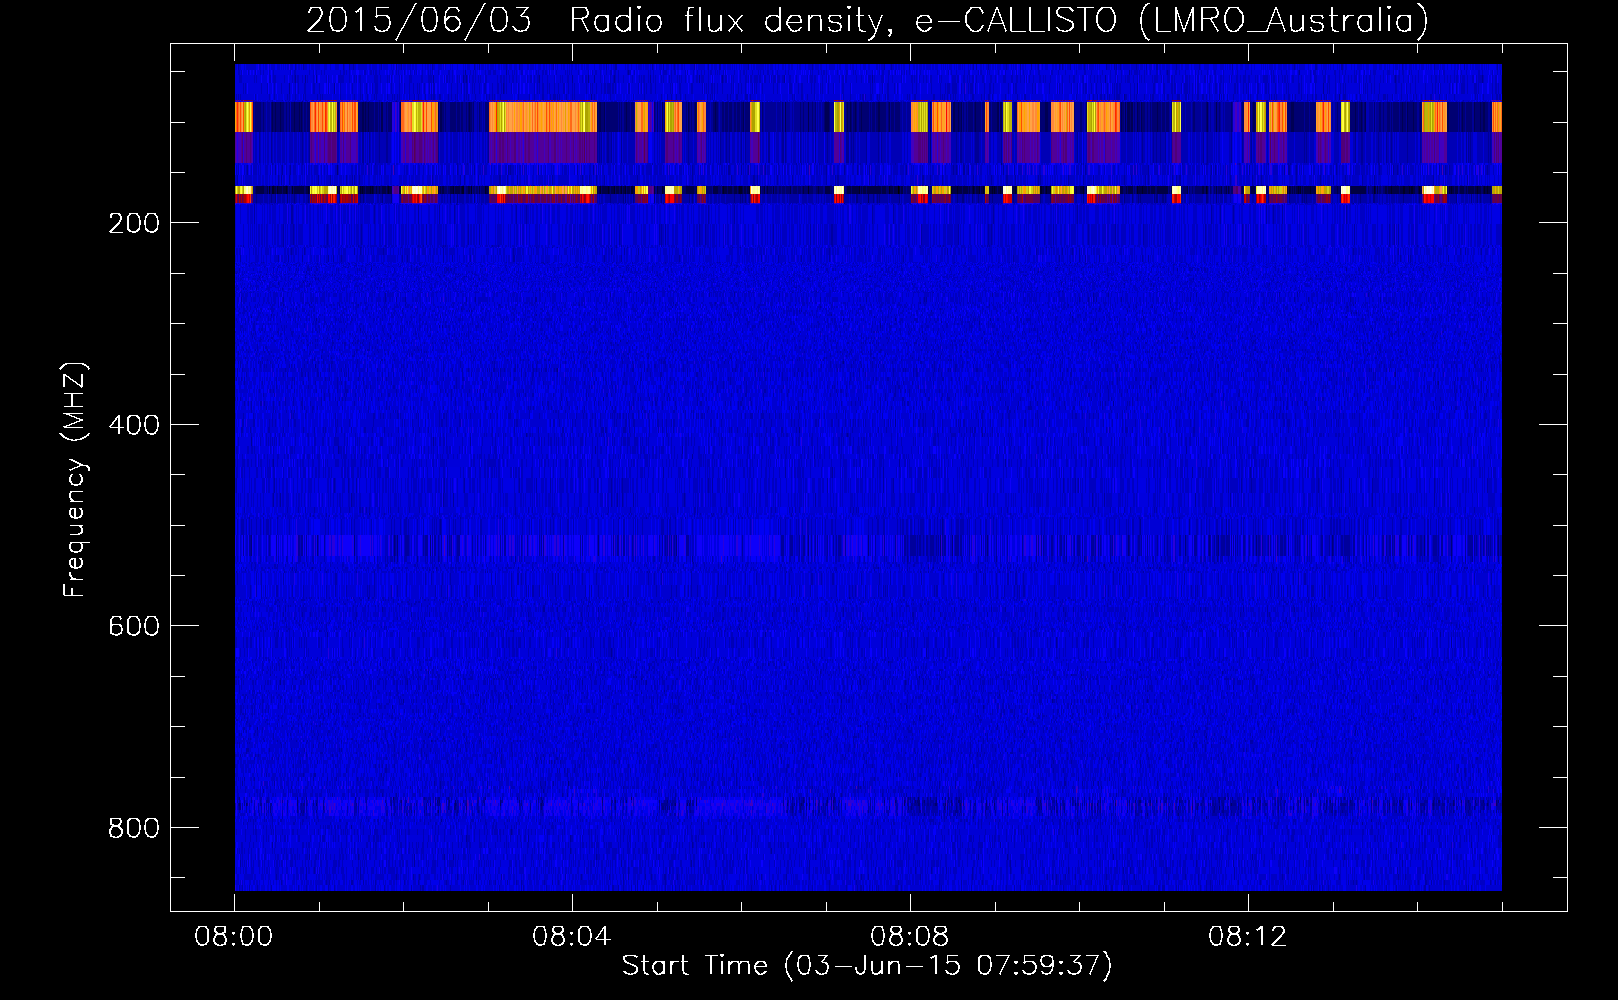Click the '08:08' time tick label
This screenshot has width=1618, height=1000.
tap(910, 937)
